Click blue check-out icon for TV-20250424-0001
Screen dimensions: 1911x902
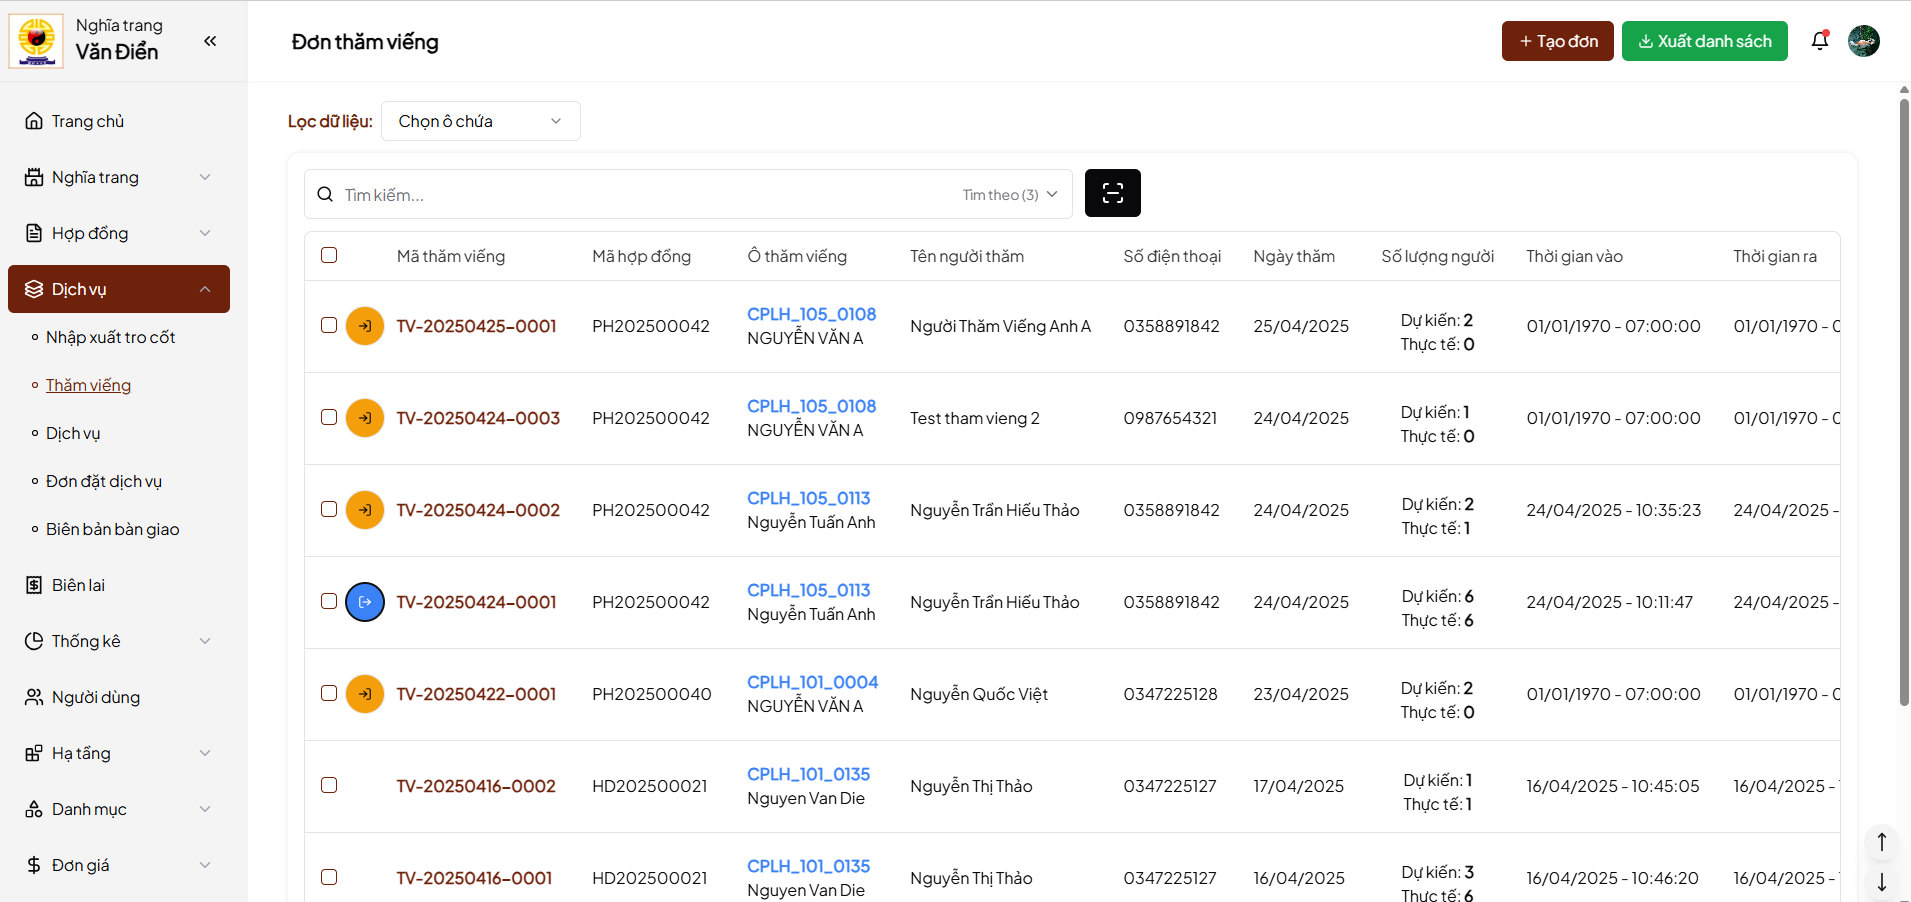(x=365, y=602)
